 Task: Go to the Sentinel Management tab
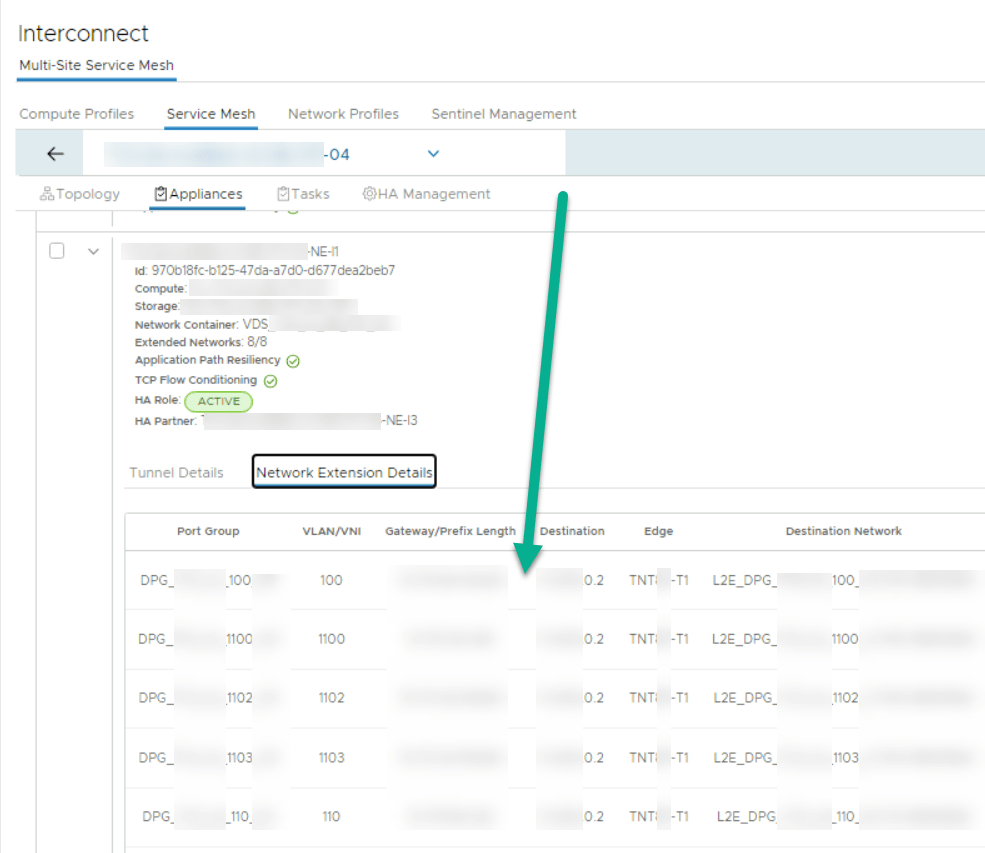[x=504, y=114]
